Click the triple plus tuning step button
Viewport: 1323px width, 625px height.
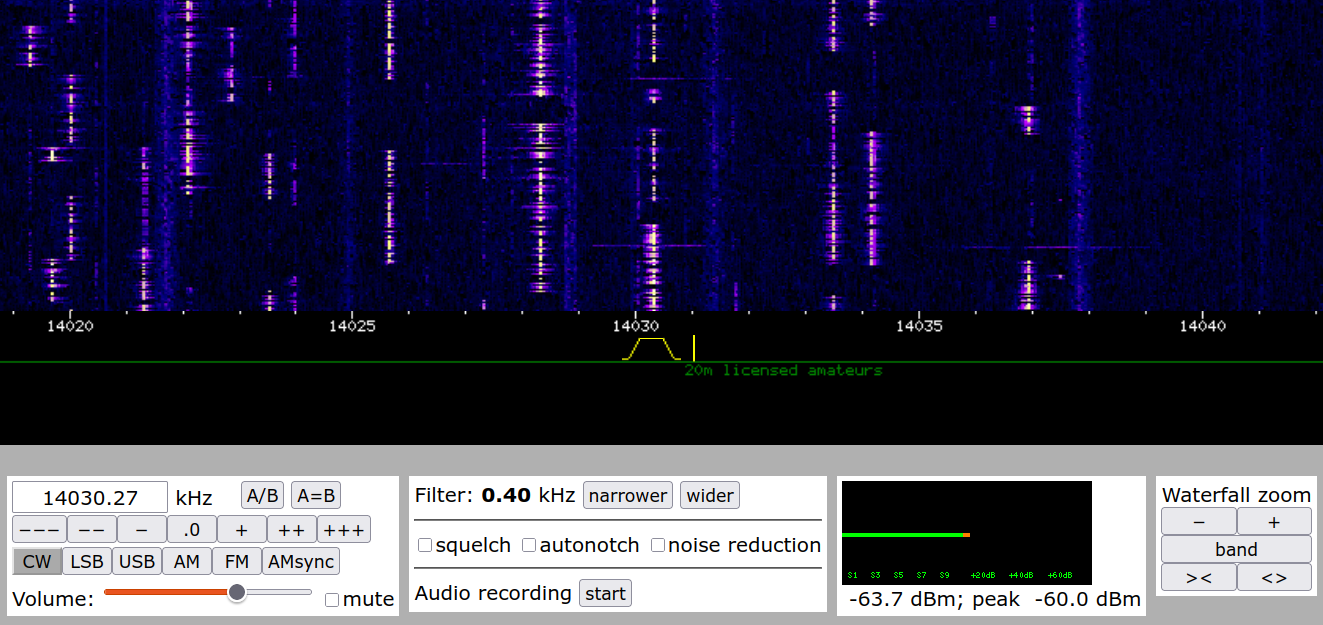343,529
